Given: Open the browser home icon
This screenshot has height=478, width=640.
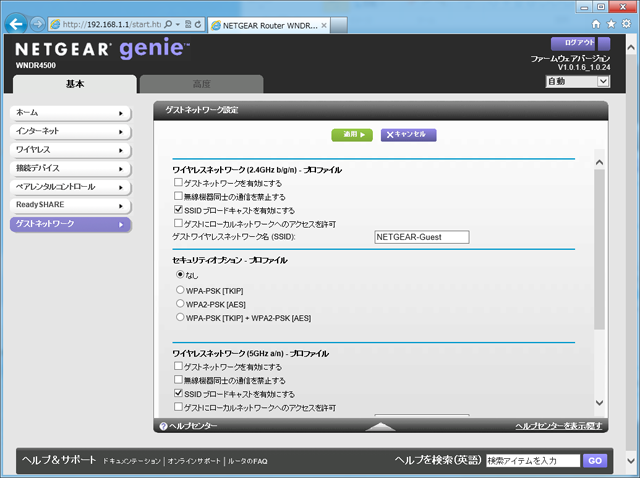Looking at the screenshot, I should tap(597, 22).
